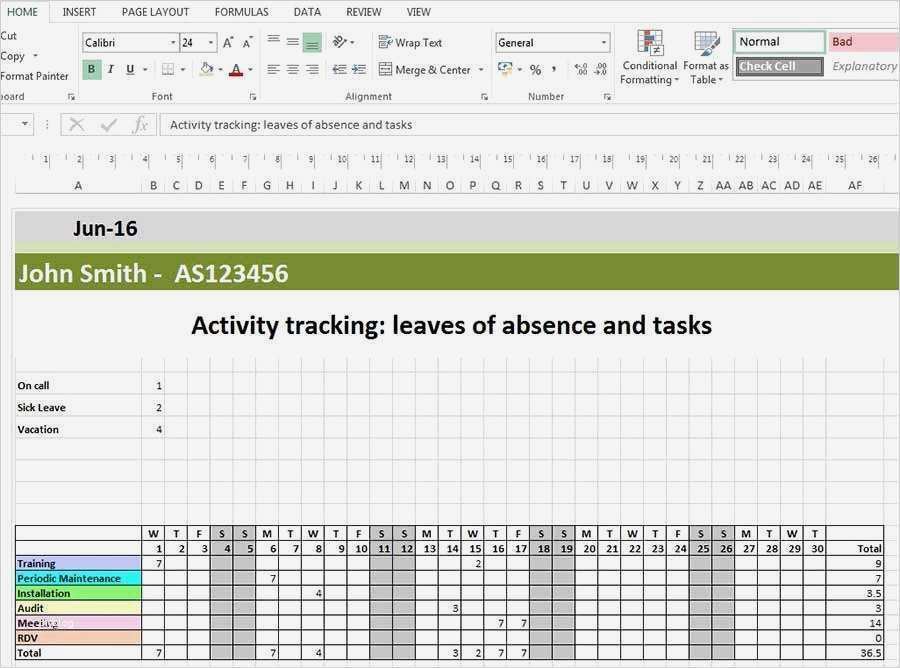Apply Bold formatting
900x668 pixels.
click(x=91, y=69)
